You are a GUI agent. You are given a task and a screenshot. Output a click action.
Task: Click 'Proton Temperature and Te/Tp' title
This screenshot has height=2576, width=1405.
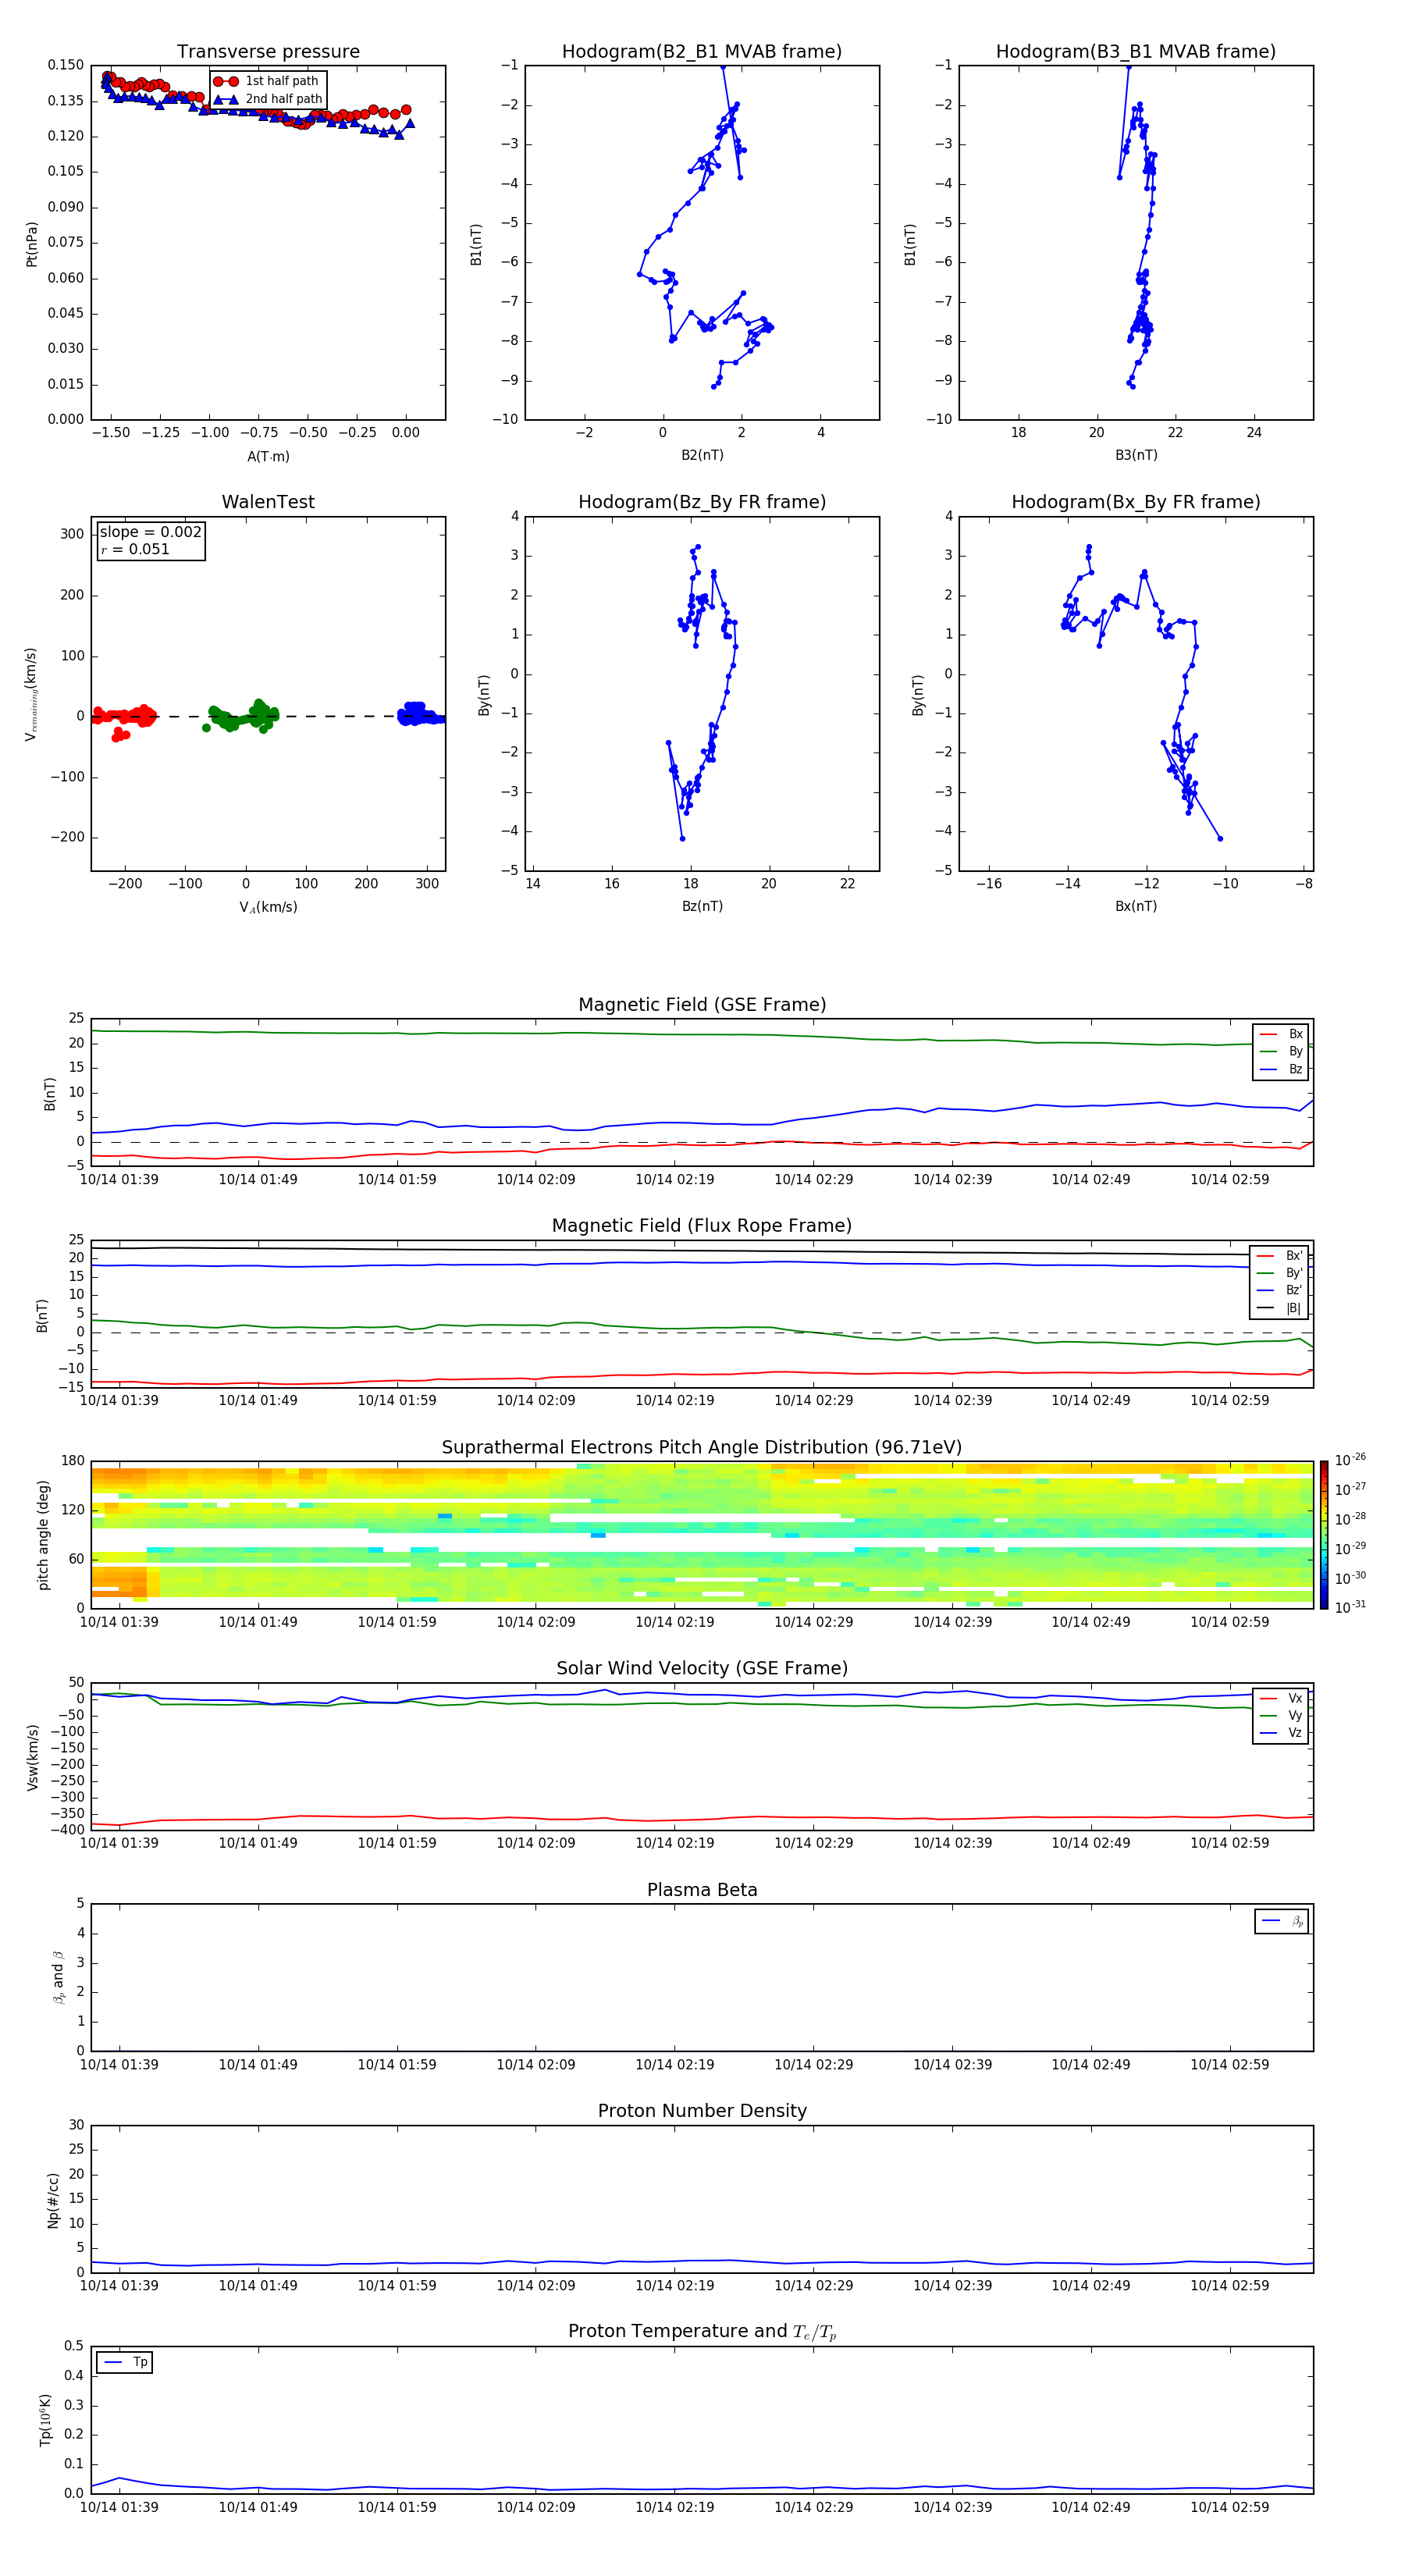point(702,2332)
